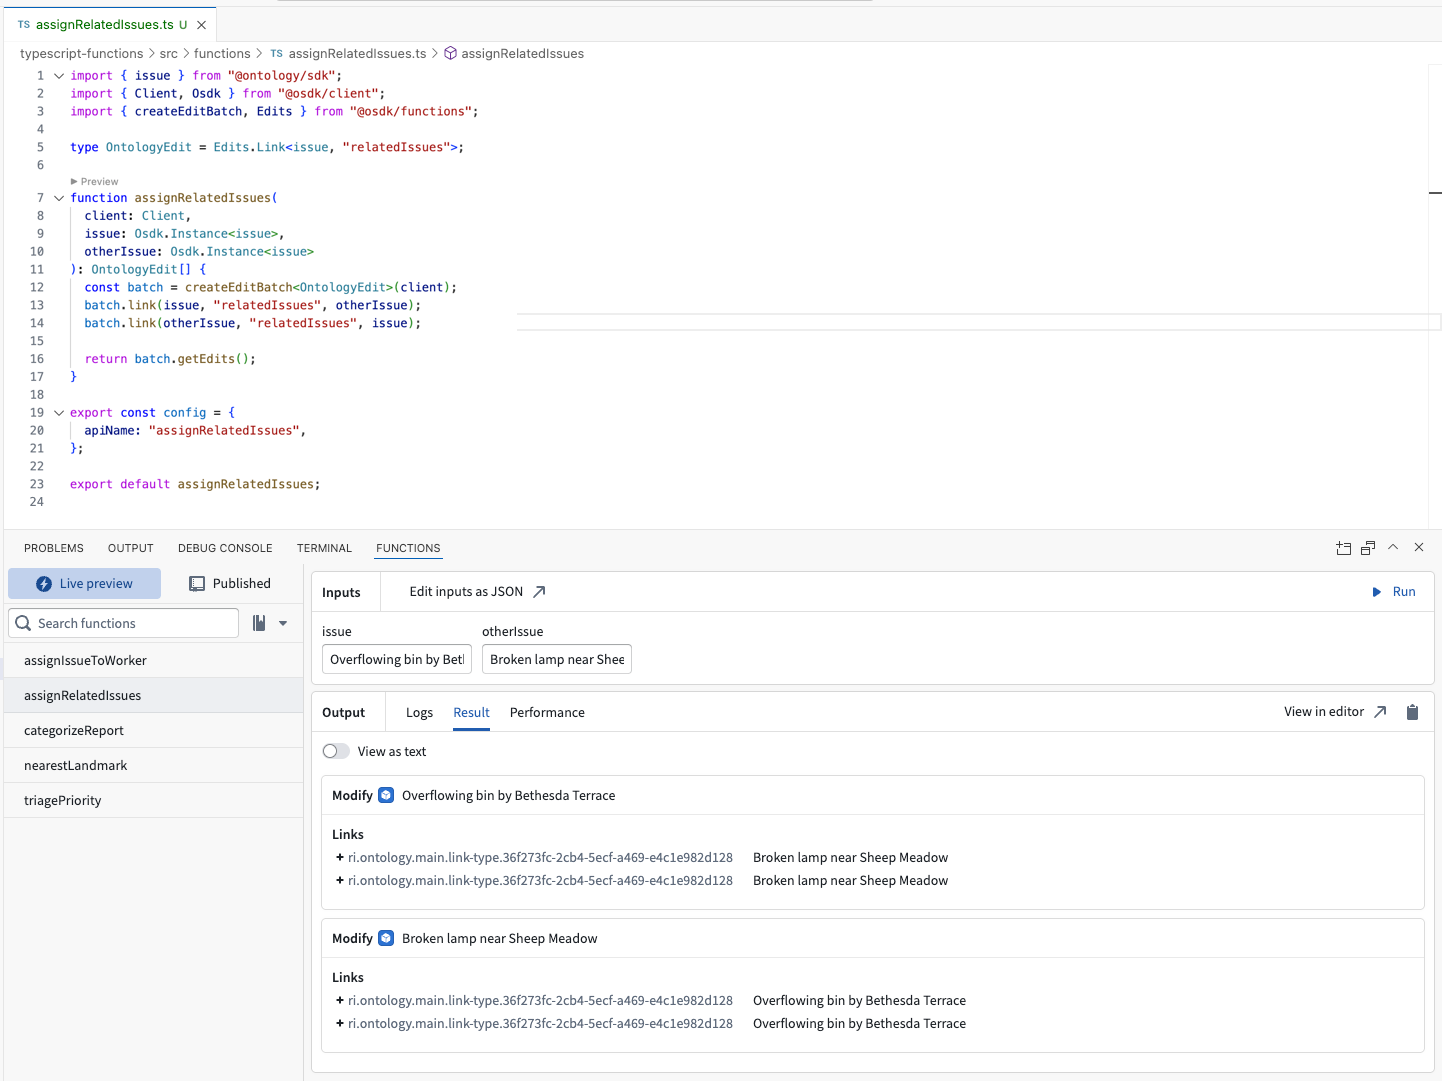This screenshot has height=1081, width=1442.
Task: Copy output with the clipboard icon
Action: click(x=1412, y=712)
